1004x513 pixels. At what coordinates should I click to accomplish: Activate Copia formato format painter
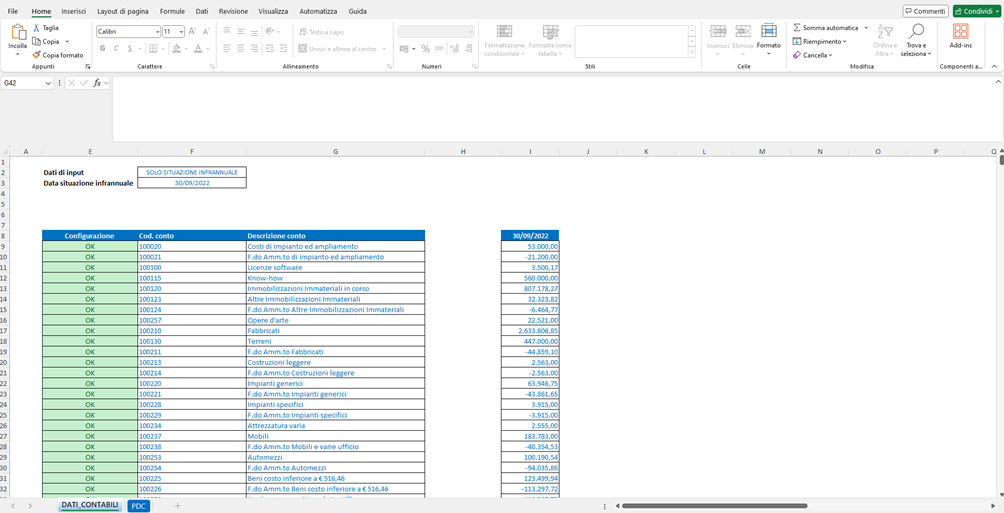(58, 55)
